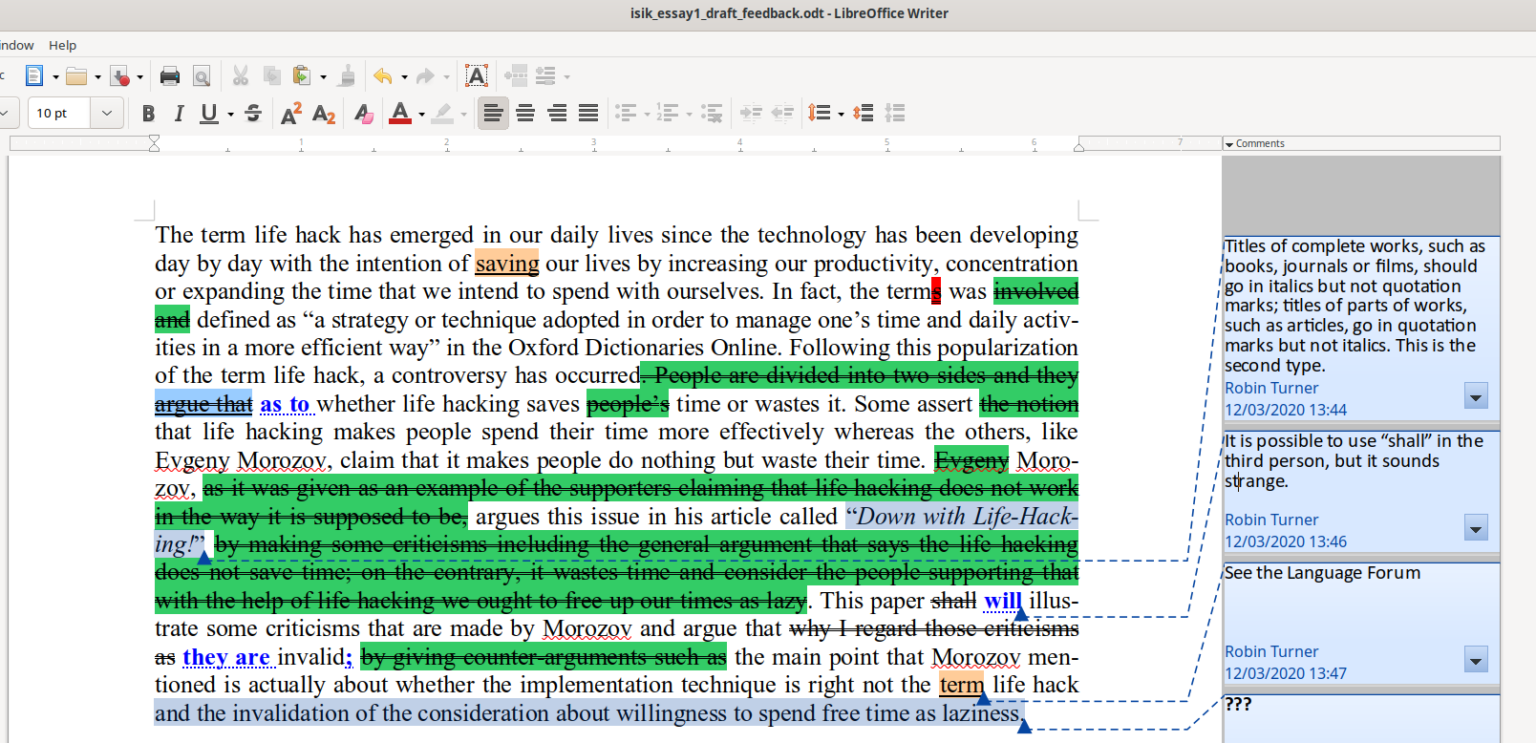Open menu for the 13:44 comment
1536x743 pixels.
tap(1475, 397)
